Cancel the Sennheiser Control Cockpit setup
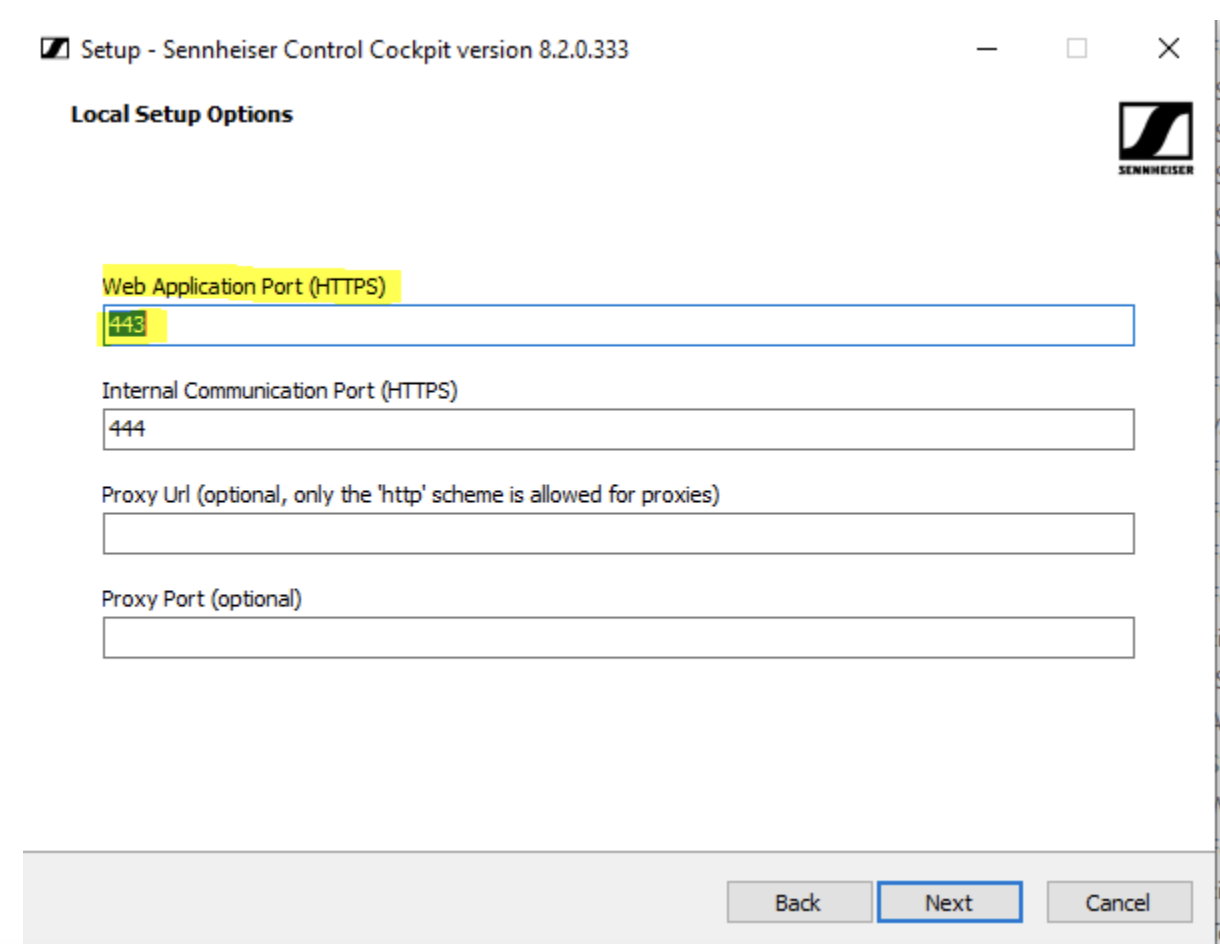This screenshot has height=944, width=1220. [x=1121, y=901]
